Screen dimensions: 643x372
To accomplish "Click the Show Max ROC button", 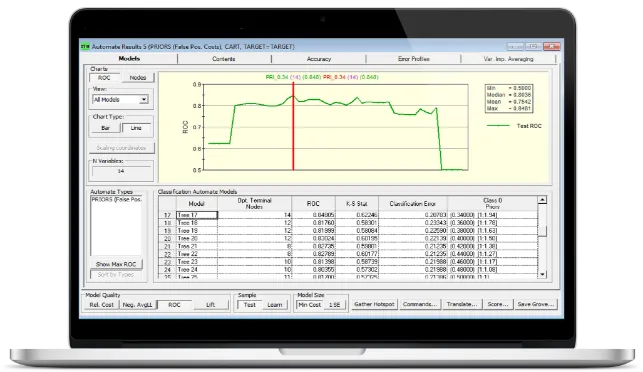I will pos(116,264).
